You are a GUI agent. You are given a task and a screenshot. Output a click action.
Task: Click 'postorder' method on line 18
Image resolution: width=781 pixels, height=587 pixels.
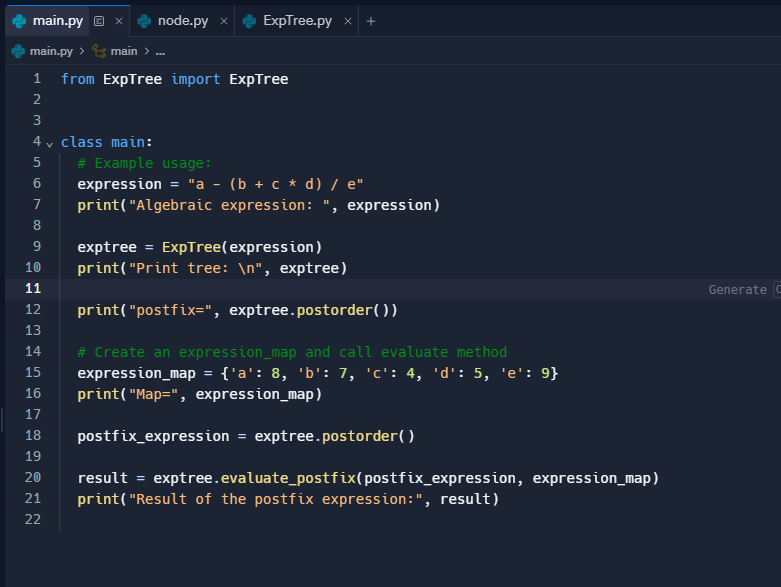pyautogui.click(x=360, y=436)
